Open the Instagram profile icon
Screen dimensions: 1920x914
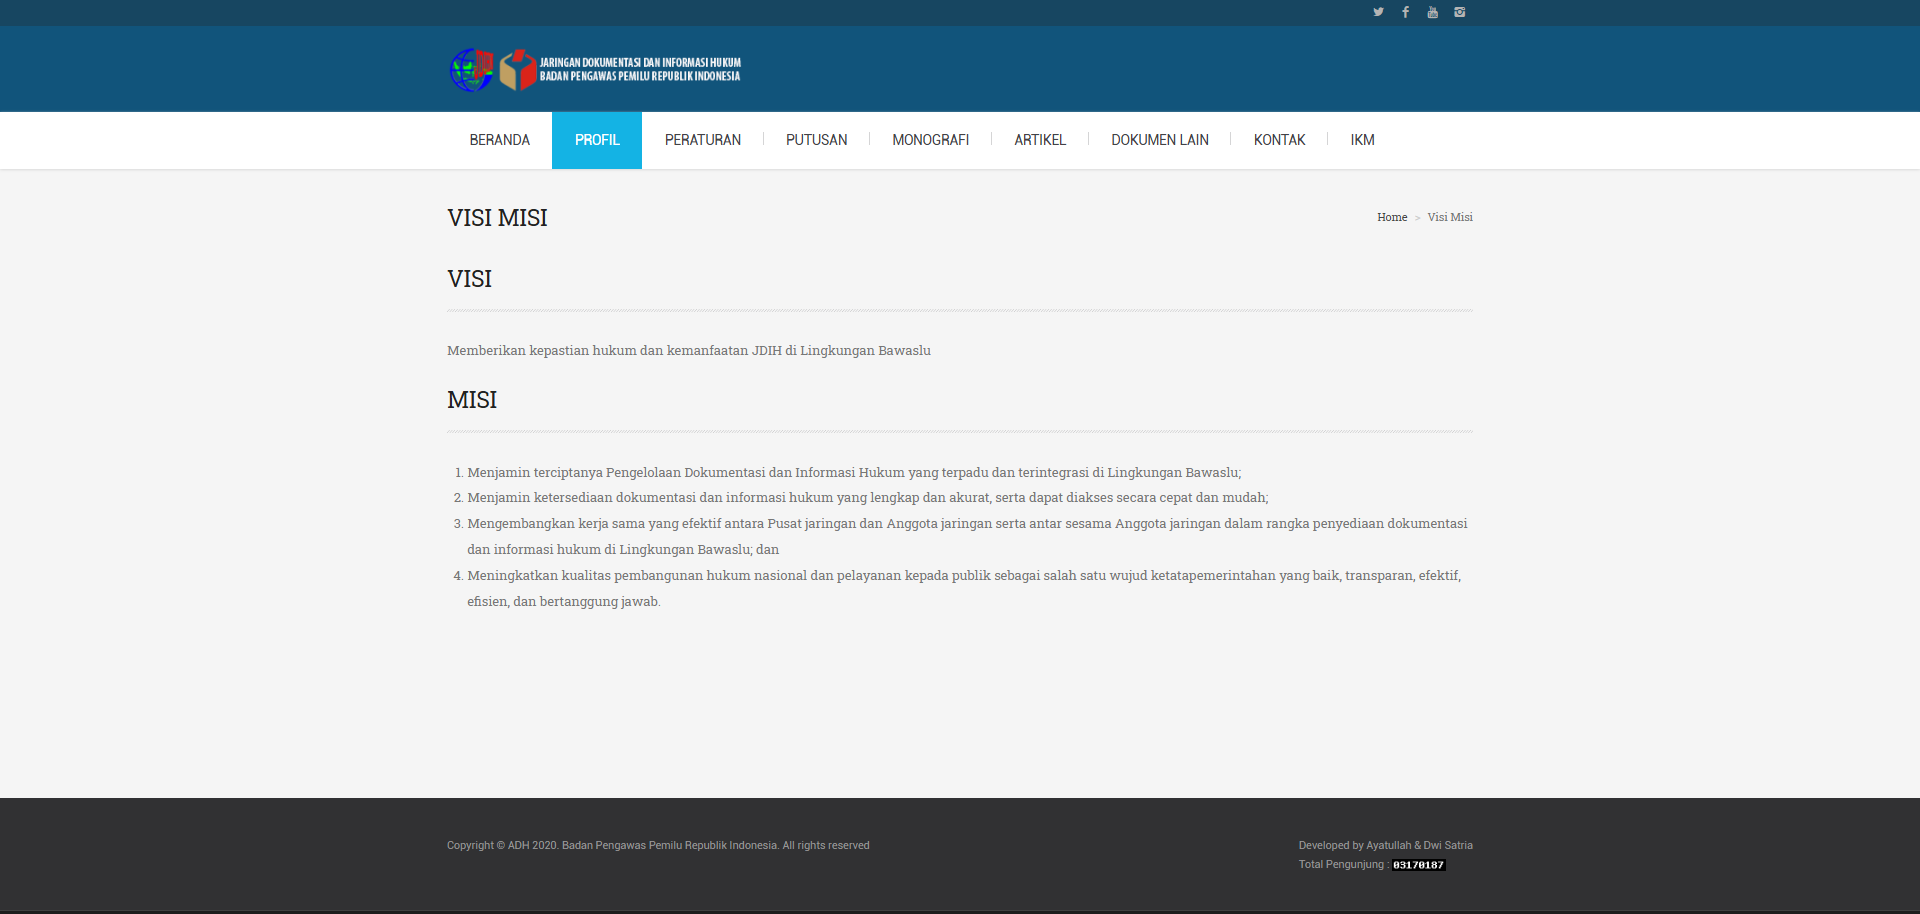(x=1459, y=12)
